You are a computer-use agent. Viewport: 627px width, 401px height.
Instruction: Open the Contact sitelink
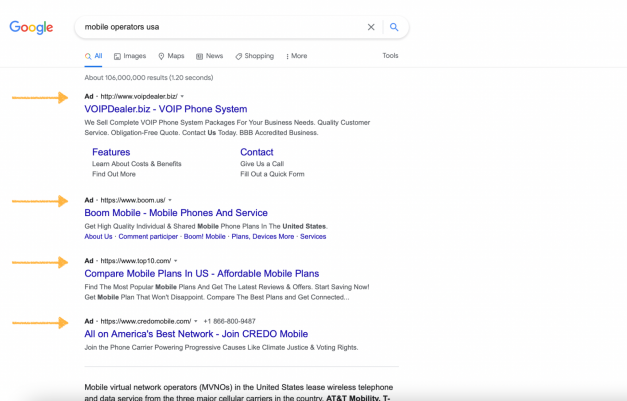pos(257,152)
